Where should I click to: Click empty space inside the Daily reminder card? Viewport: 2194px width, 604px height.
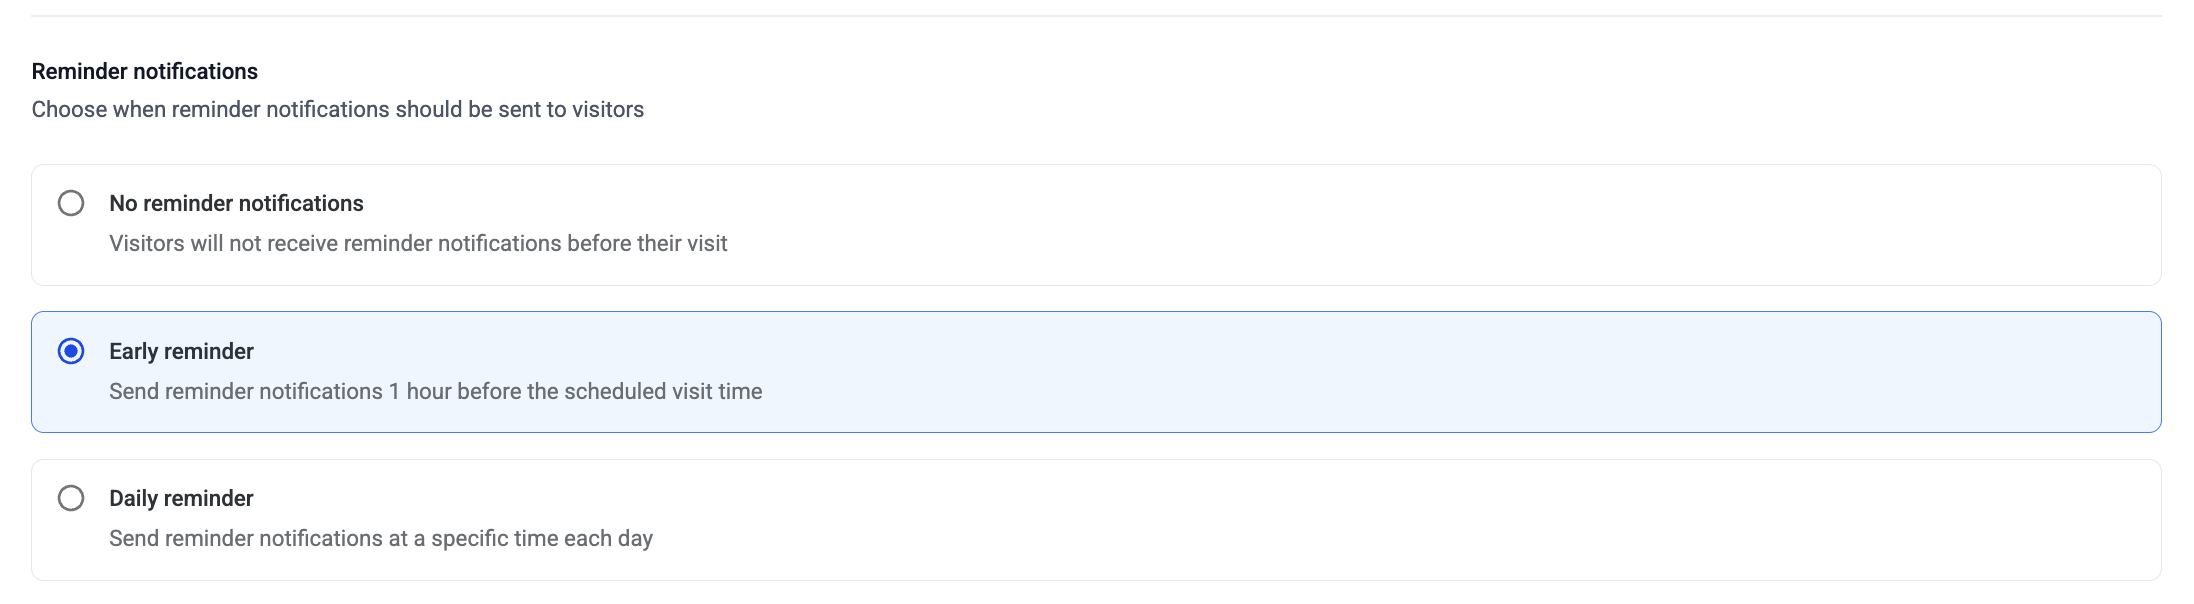1400,520
